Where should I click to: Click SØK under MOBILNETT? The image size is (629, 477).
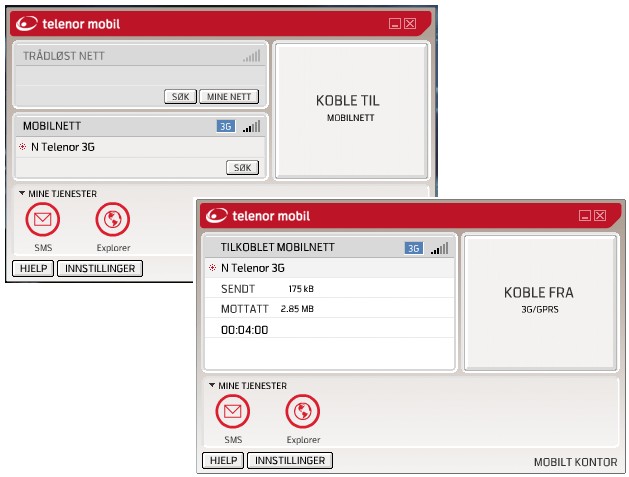(242, 167)
